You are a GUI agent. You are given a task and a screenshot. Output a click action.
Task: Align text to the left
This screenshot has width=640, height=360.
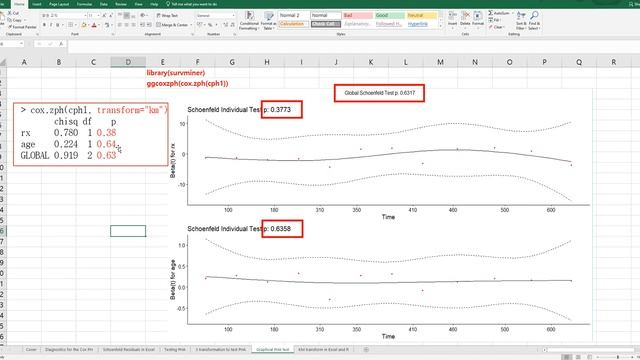[120, 25]
